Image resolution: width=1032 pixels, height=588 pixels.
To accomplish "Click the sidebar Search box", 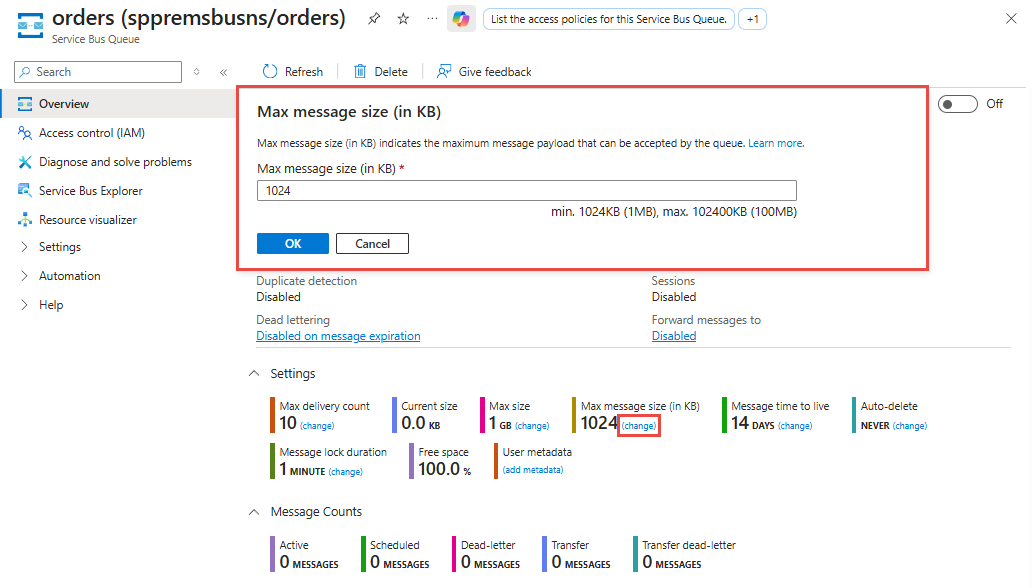I will (98, 72).
